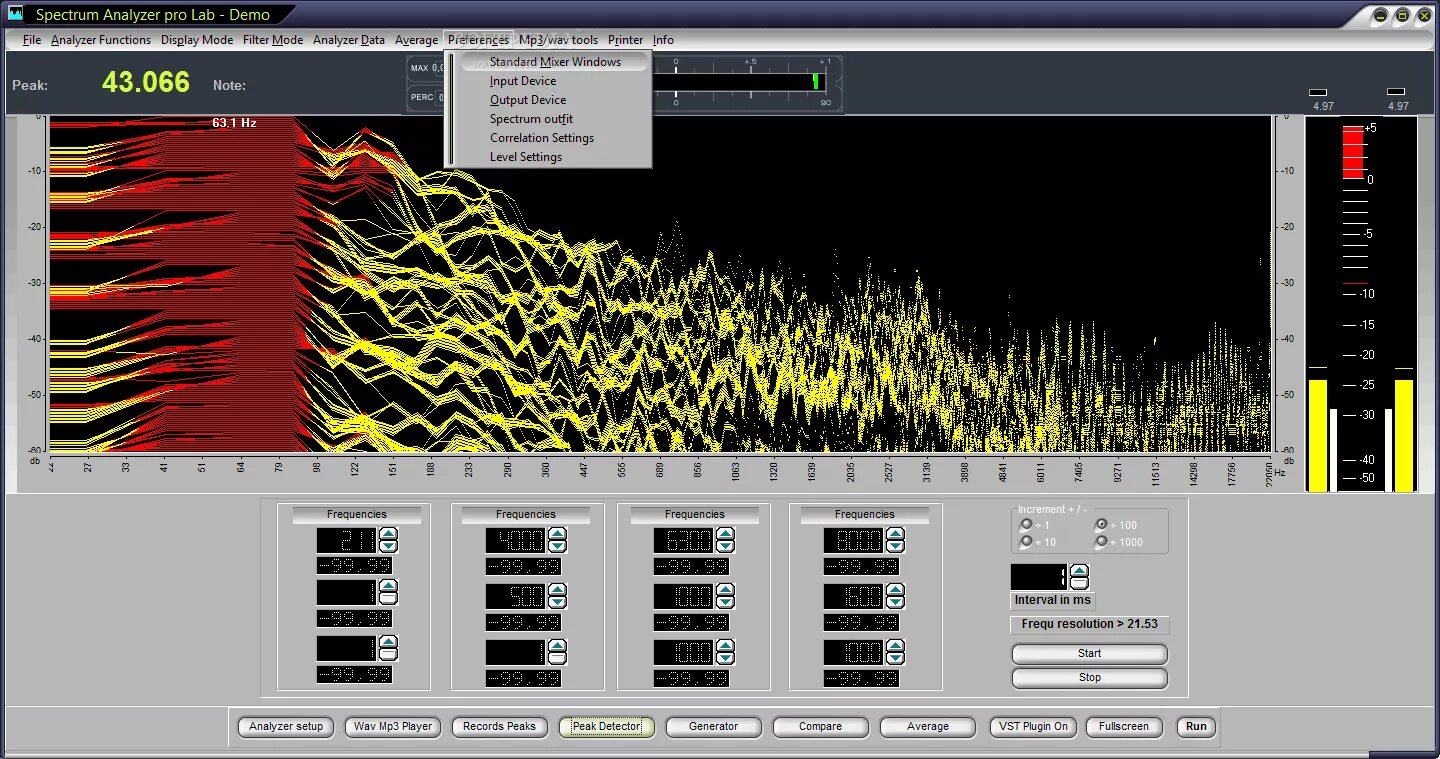
Task: Expand the Filter Mode menu
Action: [273, 40]
